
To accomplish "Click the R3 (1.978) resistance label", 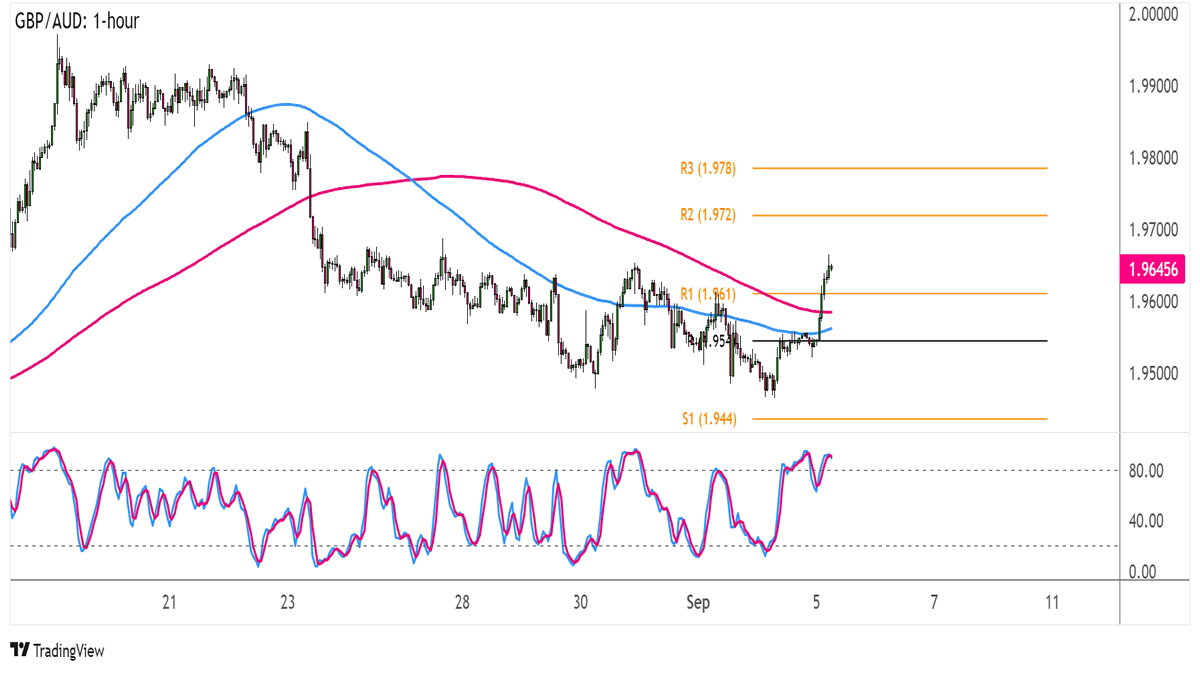I will coord(707,169).
